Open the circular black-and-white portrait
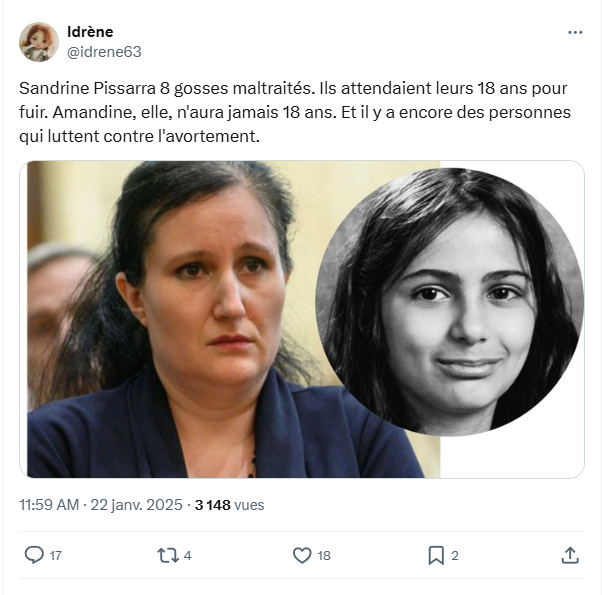The image size is (602, 595). click(x=450, y=302)
